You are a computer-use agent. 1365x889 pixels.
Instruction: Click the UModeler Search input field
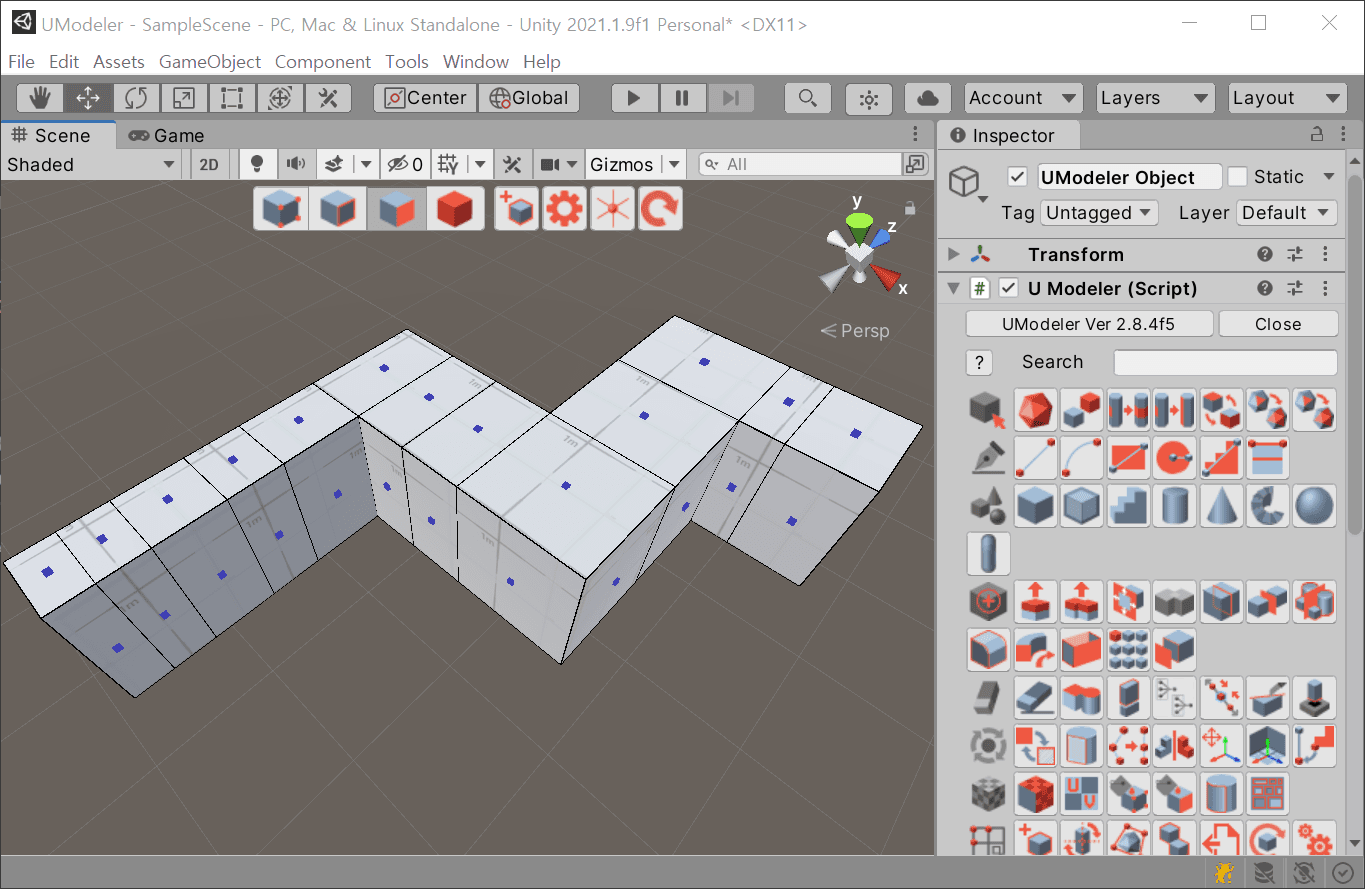tap(1225, 362)
